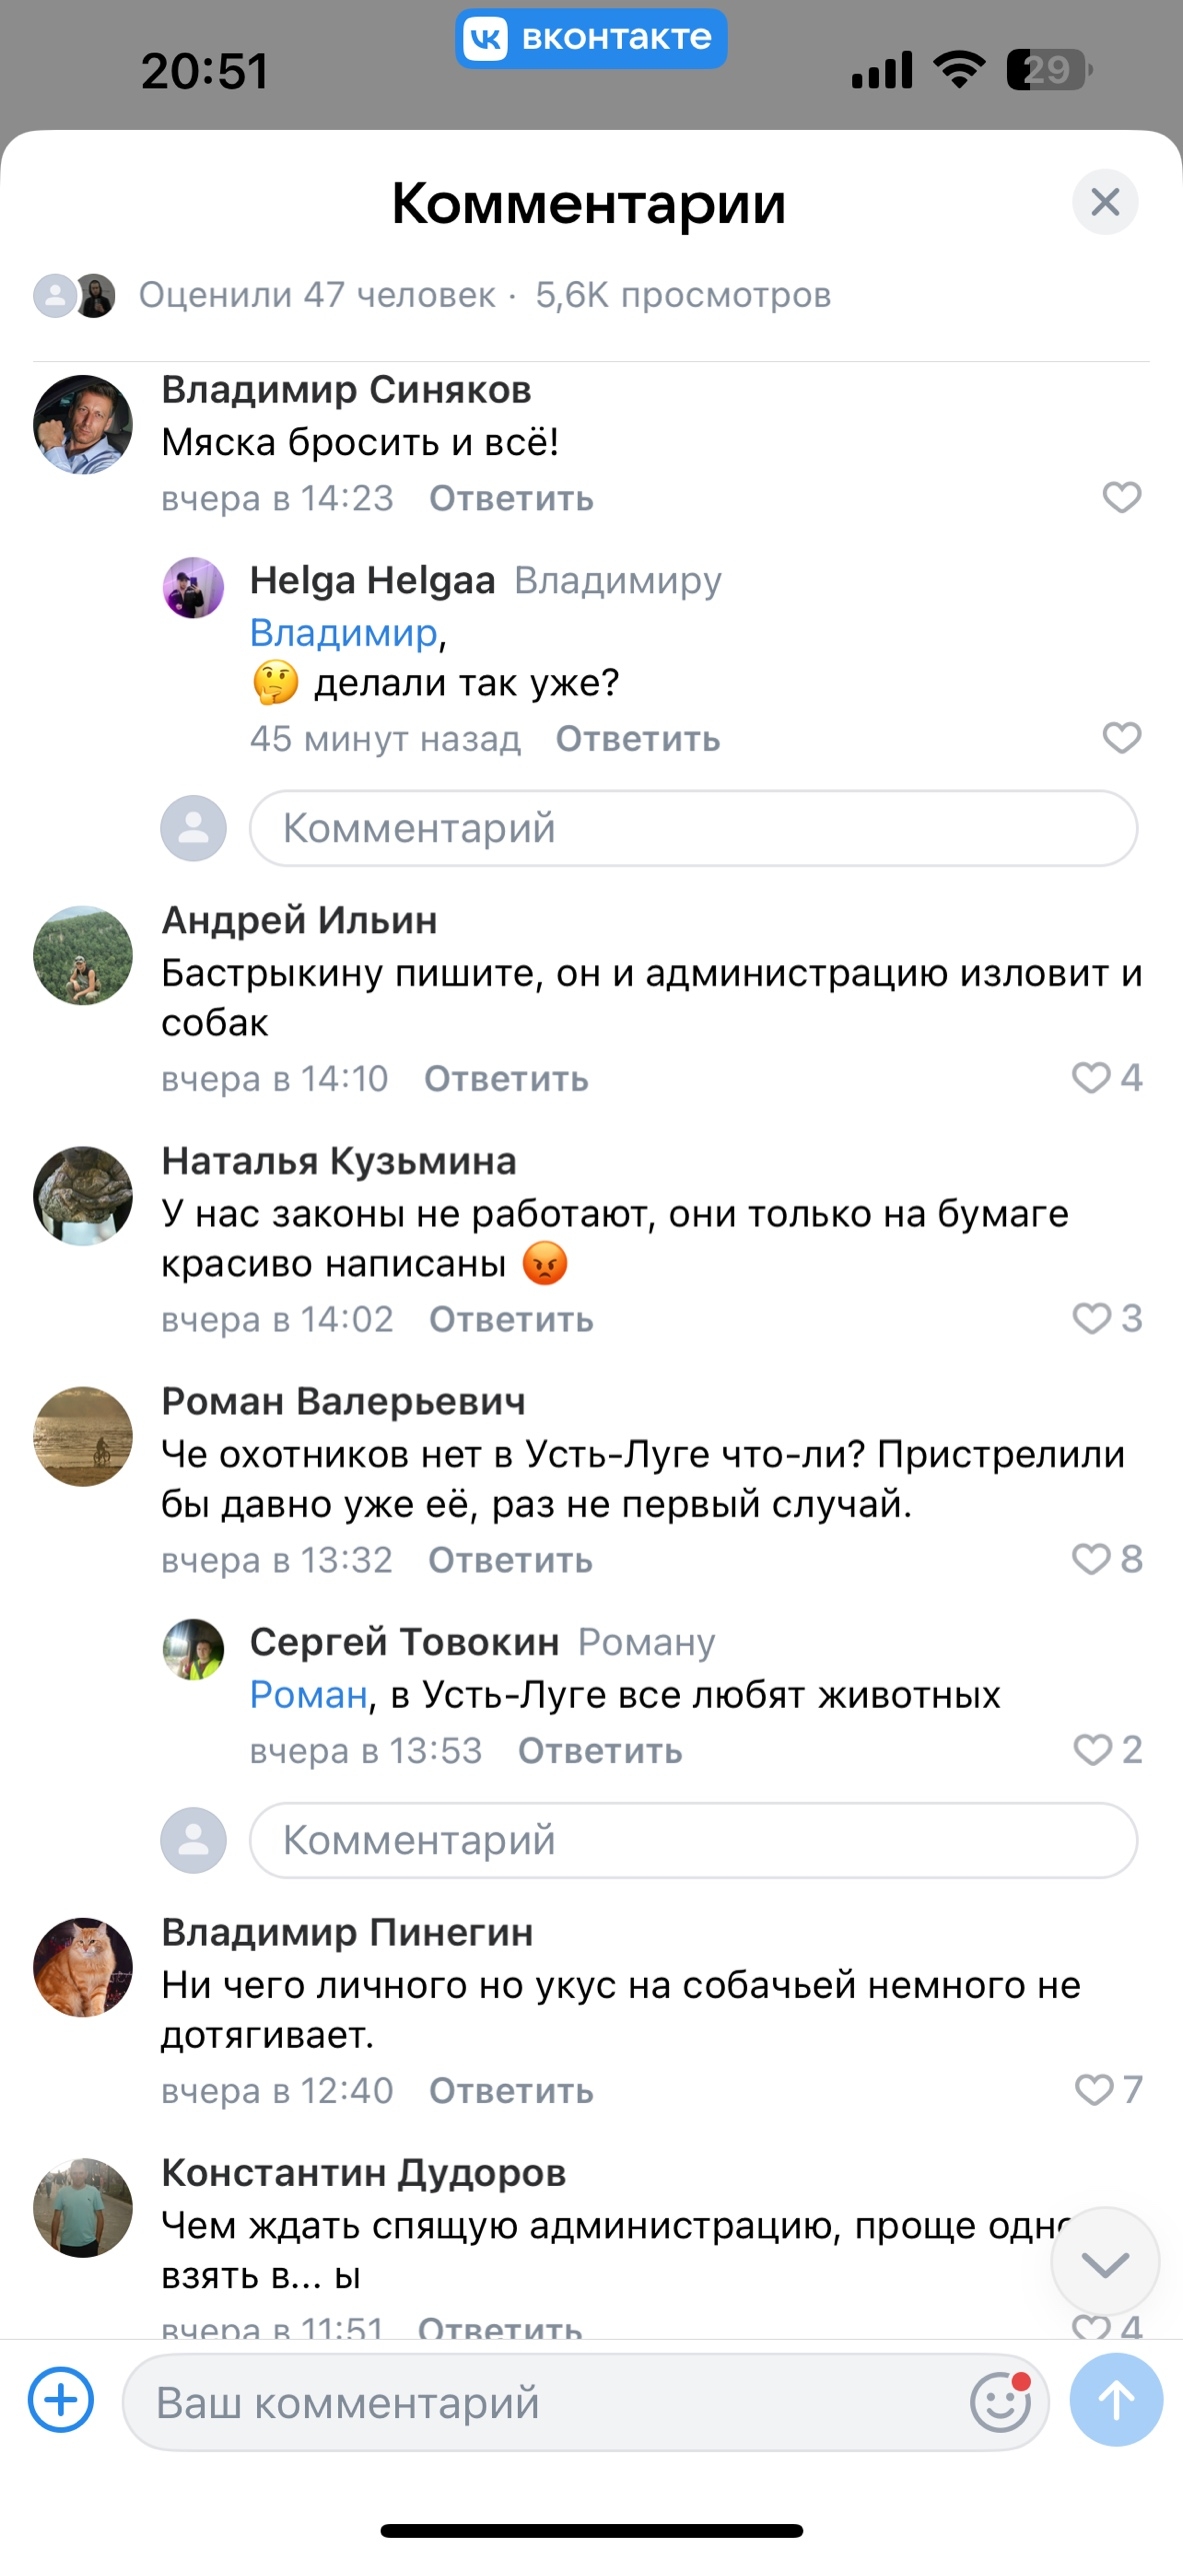Like Helga Helgaa's reply
The height and width of the screenshot is (2560, 1183).
coord(1121,738)
